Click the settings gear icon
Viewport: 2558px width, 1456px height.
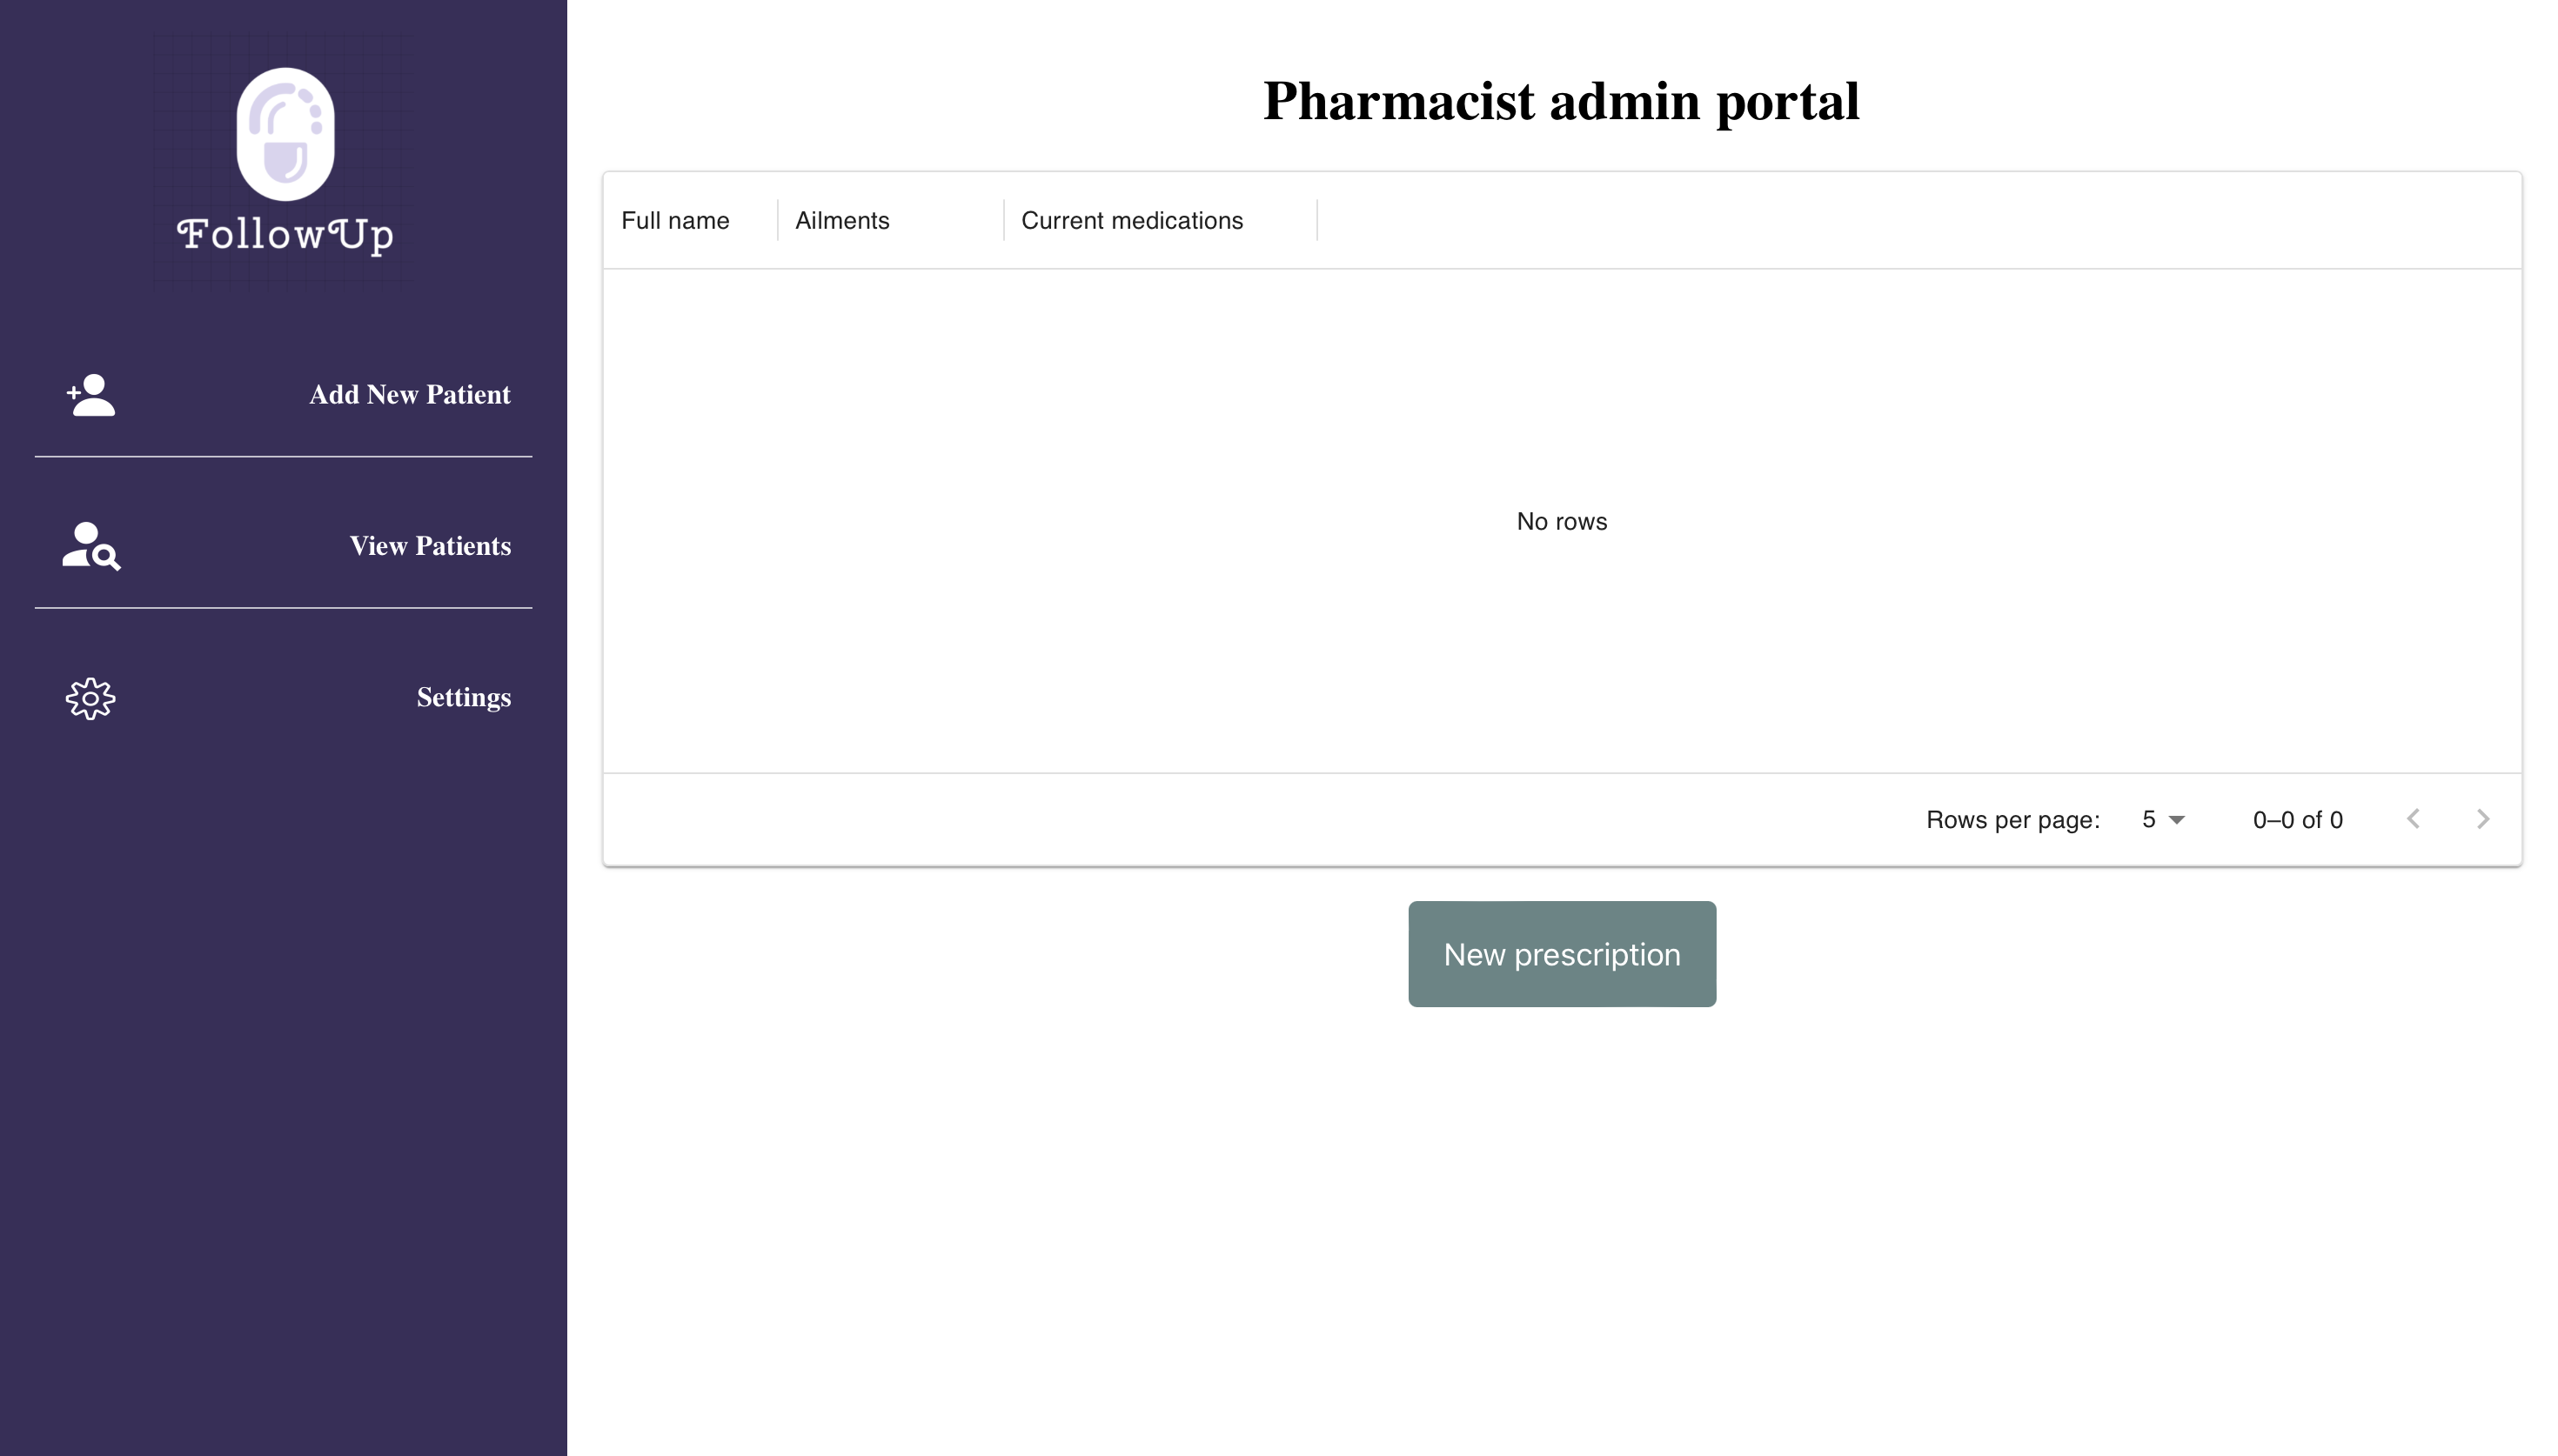pos(91,698)
